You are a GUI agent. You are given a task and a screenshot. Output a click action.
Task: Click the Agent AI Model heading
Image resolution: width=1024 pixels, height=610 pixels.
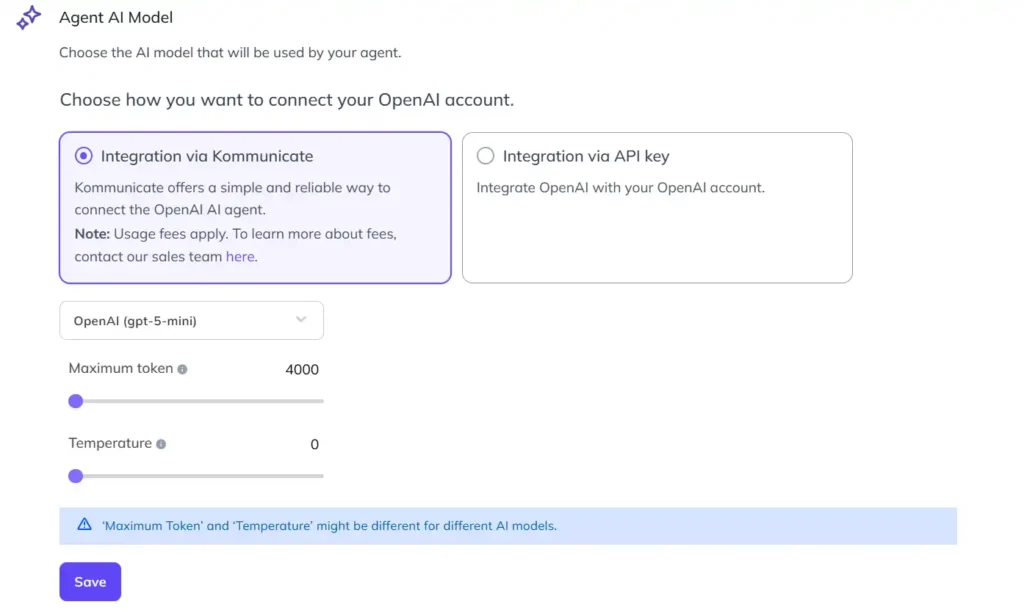pos(116,17)
